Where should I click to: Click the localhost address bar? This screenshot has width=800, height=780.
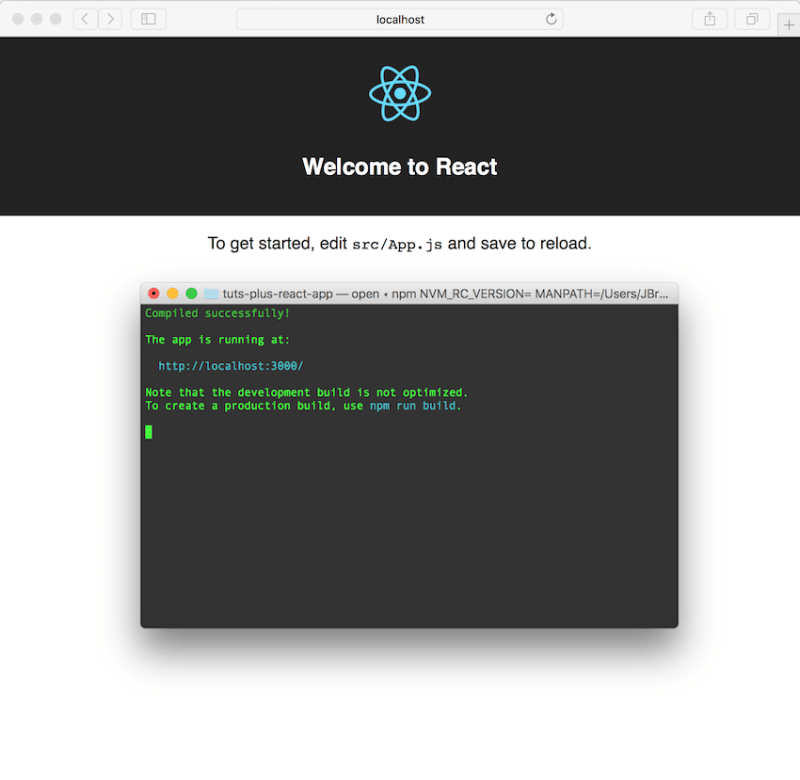(399, 19)
